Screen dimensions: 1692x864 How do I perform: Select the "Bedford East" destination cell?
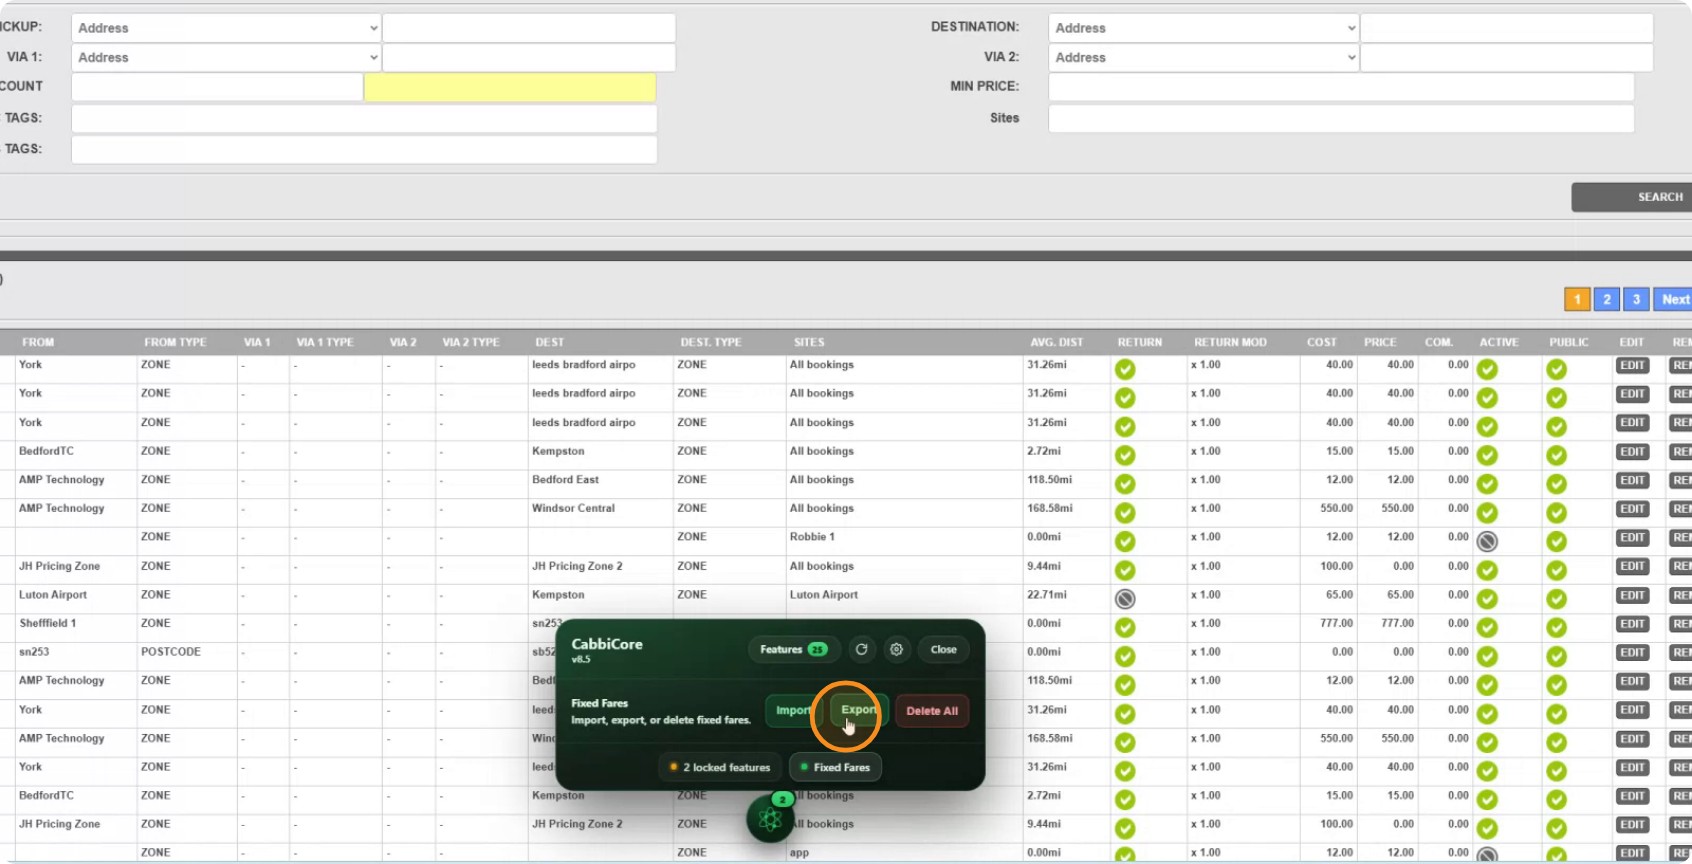point(565,479)
